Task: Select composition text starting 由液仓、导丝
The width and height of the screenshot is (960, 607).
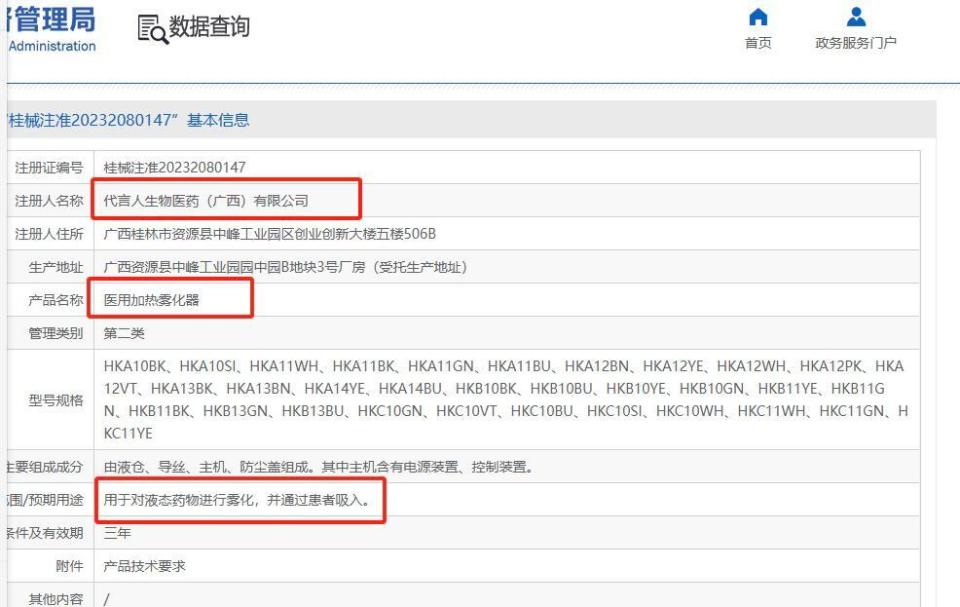Action: (318, 467)
